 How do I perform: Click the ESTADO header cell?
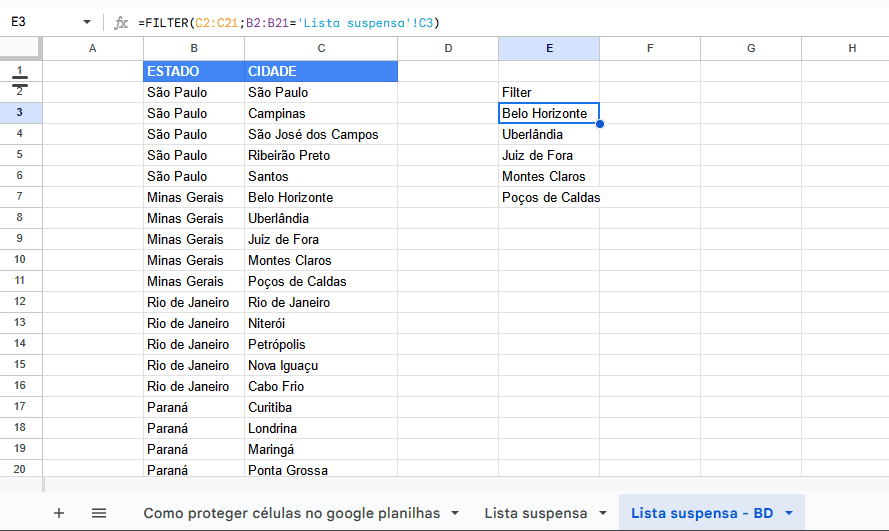click(193, 72)
